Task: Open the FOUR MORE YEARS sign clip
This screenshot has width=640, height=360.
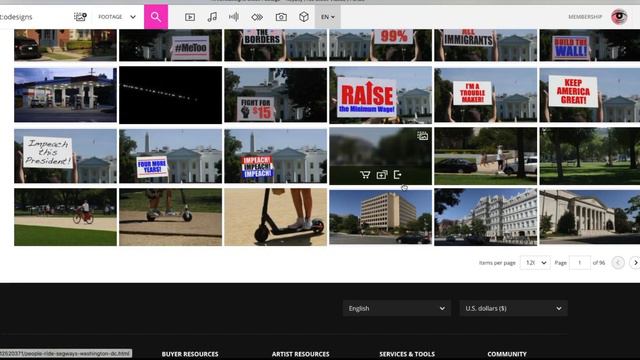Action: point(171,156)
